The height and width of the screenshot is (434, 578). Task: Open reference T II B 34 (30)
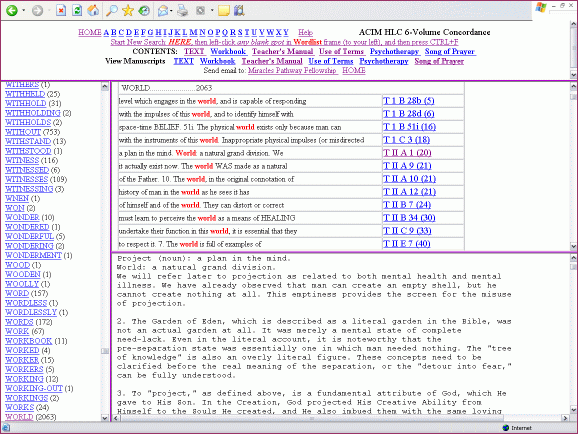409,218
